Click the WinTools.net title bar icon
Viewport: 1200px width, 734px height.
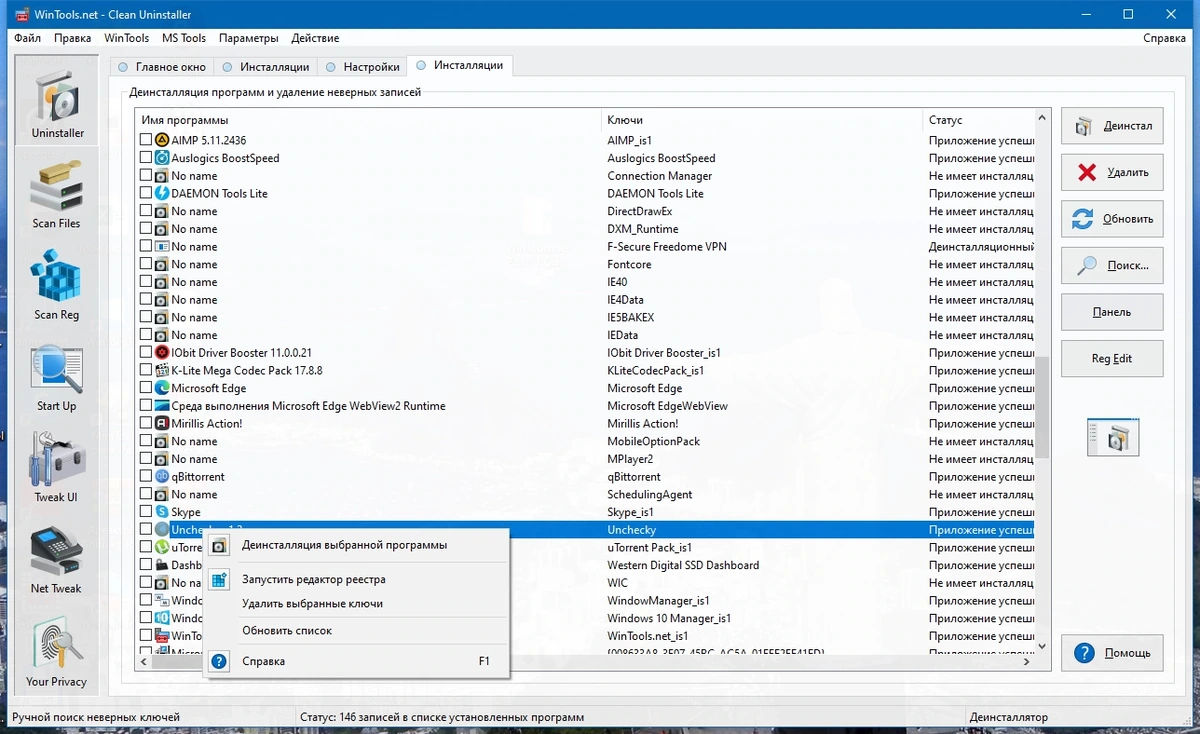[x=21, y=15]
